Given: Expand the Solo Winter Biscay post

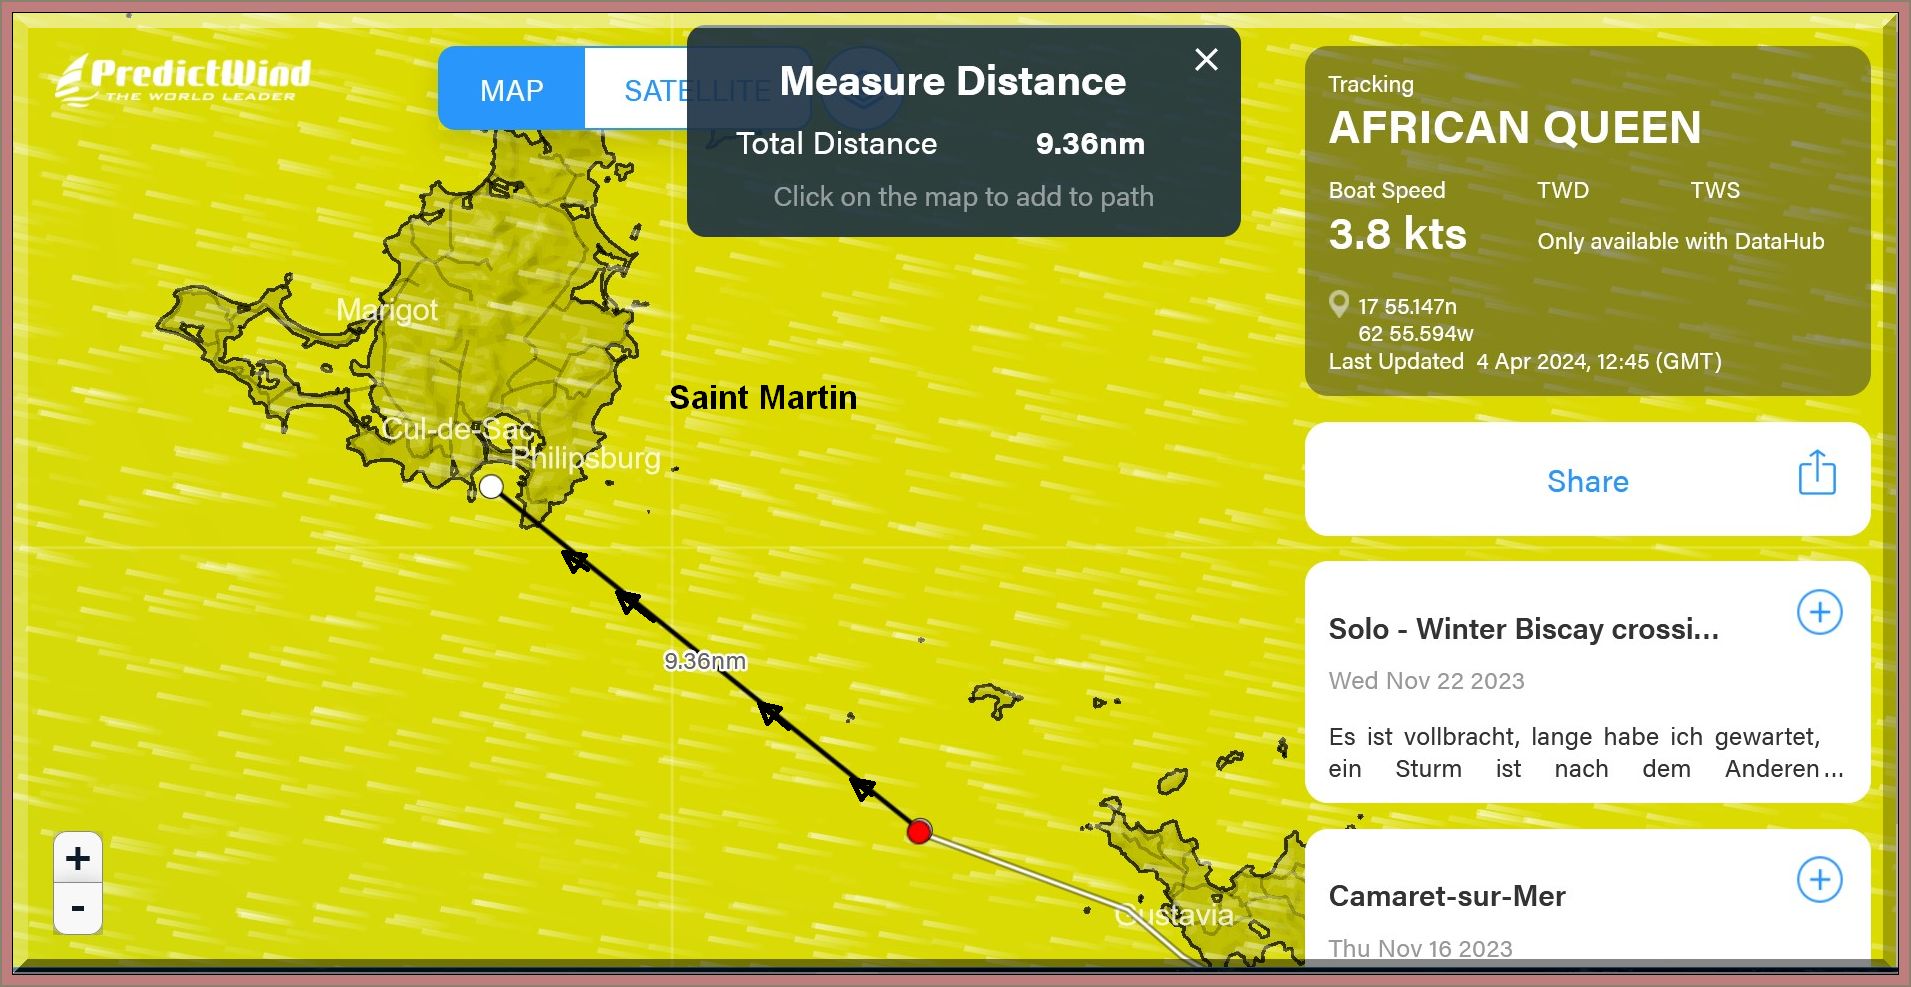Looking at the screenshot, I should click(1819, 612).
